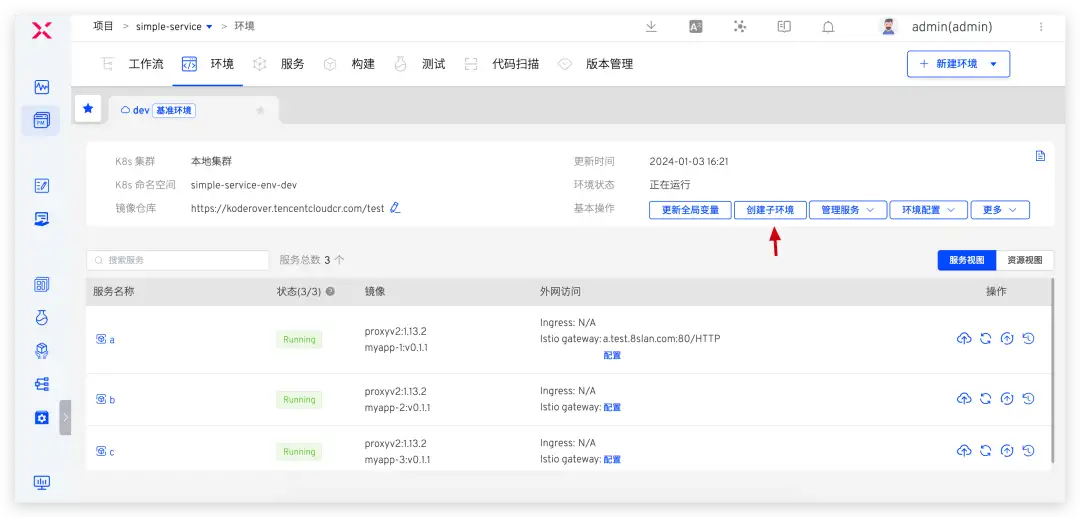Open the 工作流 tab
Viewport: 1080px width, 517px height.
point(134,64)
